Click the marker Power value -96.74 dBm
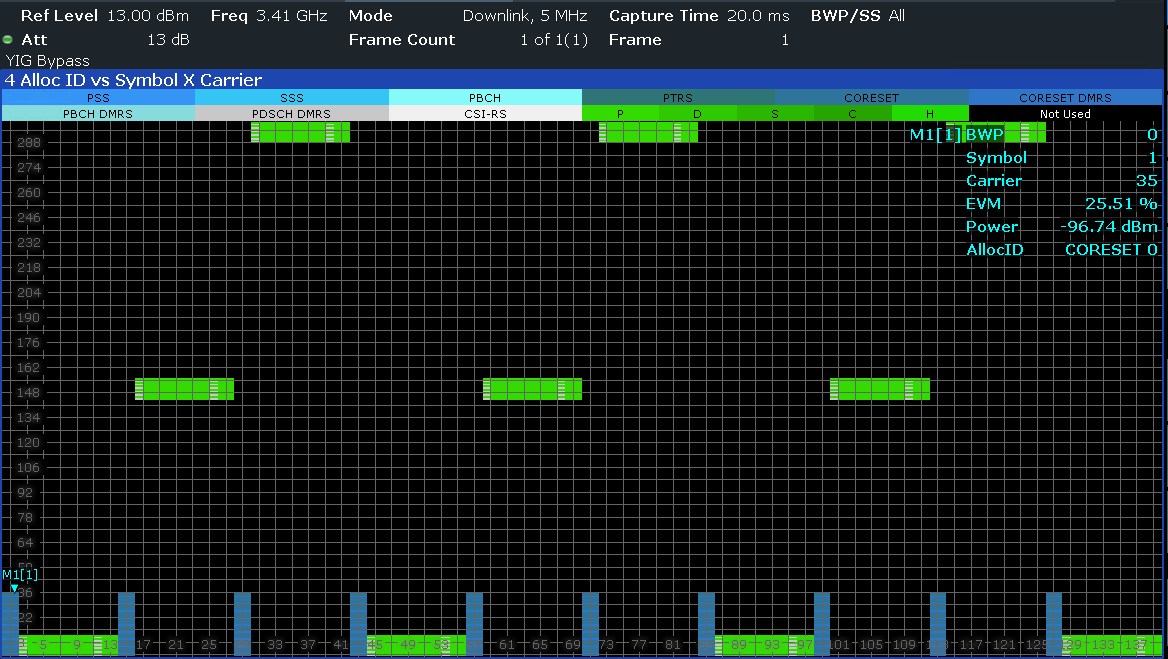This screenshot has width=1168, height=659. [x=1109, y=226]
